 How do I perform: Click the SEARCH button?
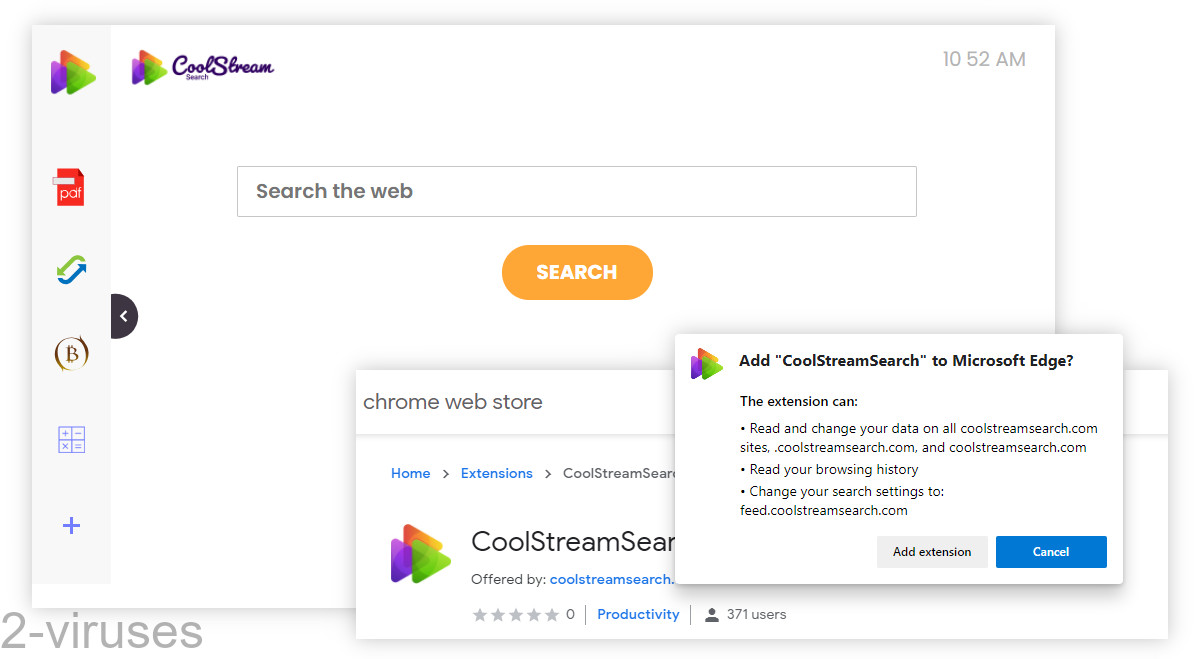(577, 272)
